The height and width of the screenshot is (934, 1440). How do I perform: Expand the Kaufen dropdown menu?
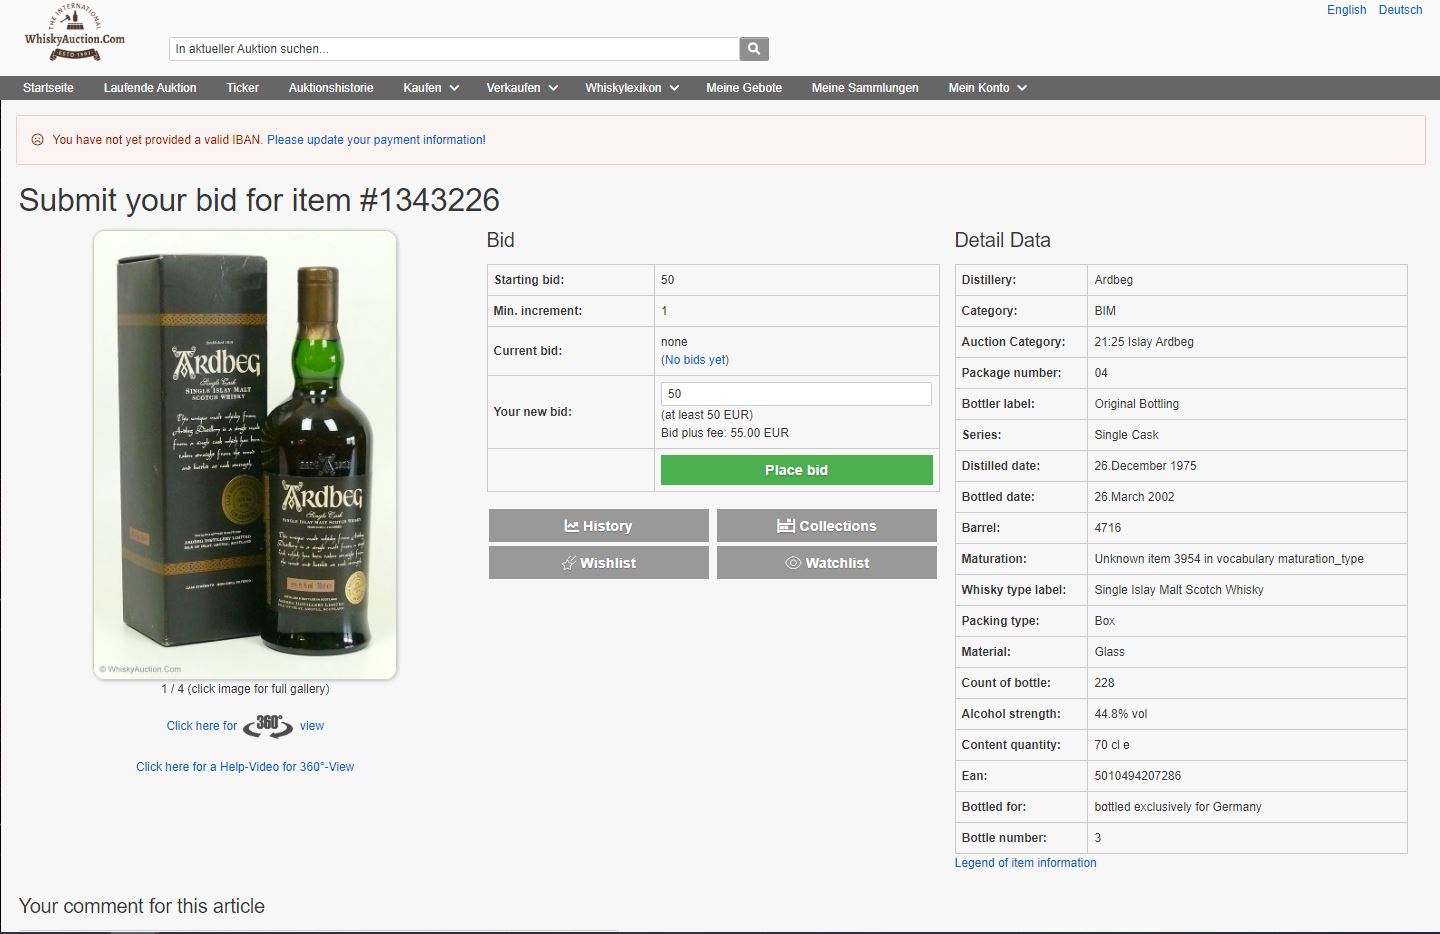click(431, 88)
